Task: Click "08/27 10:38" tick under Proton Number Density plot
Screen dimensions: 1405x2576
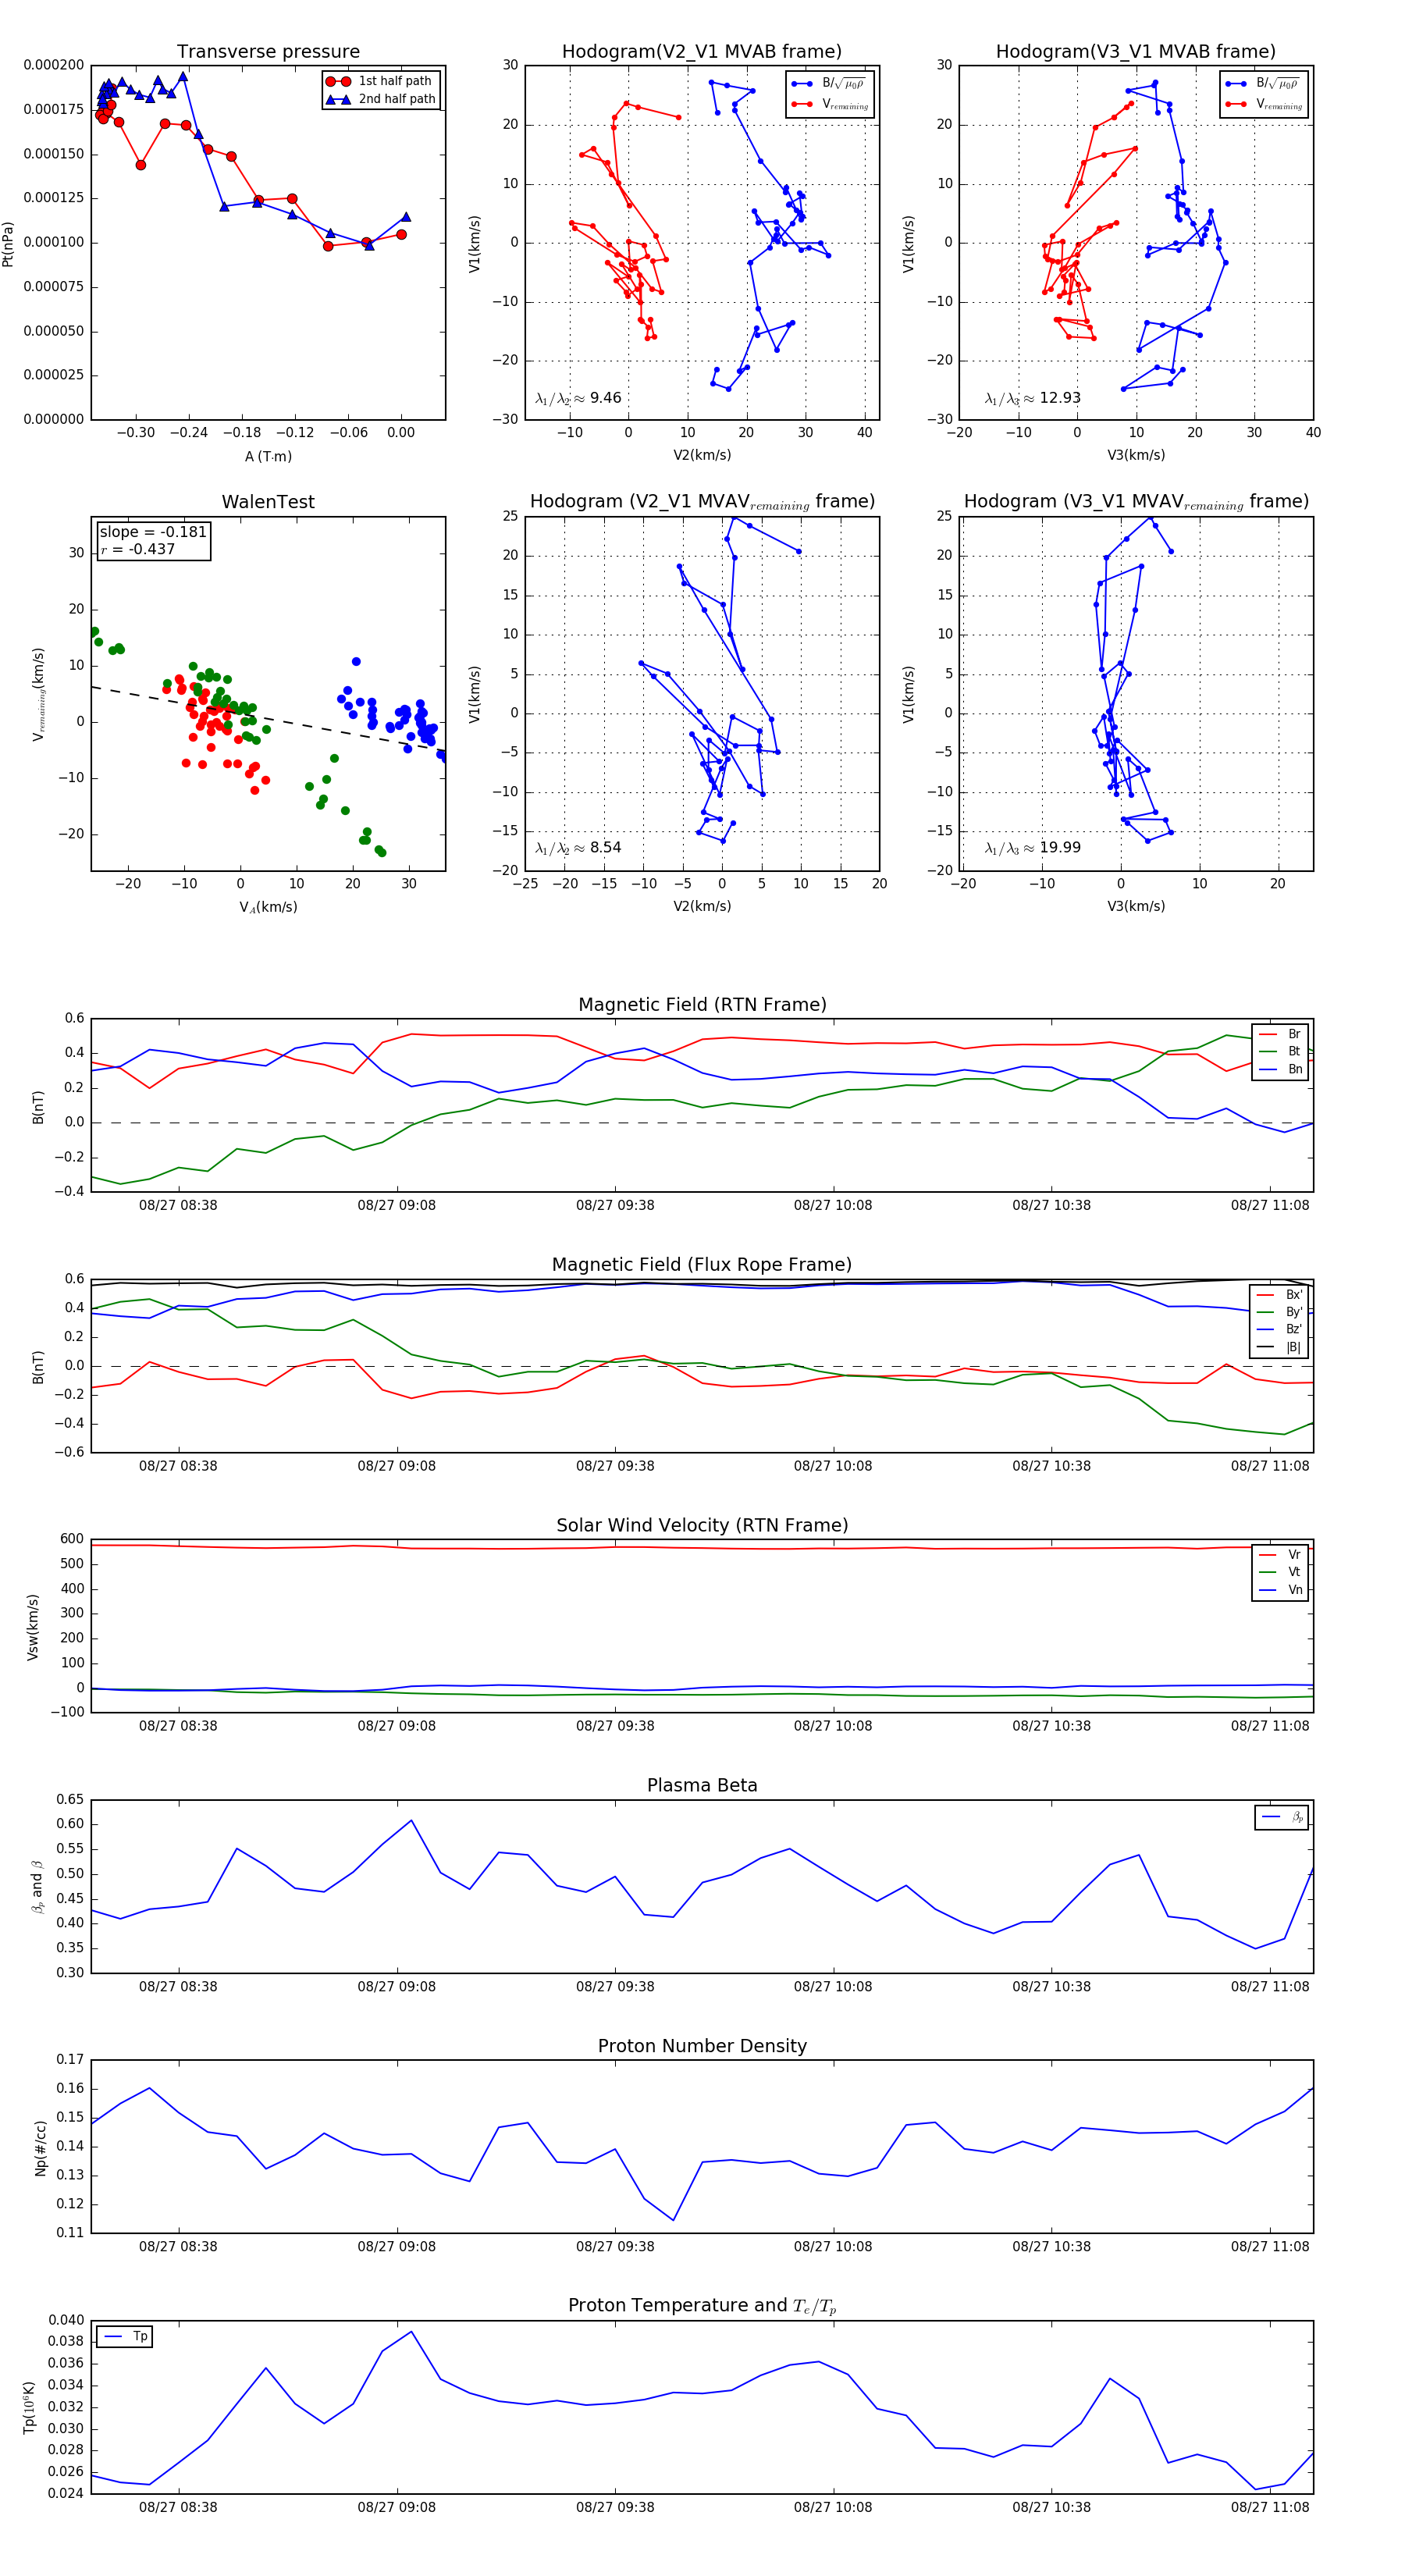Action: [1051, 2247]
